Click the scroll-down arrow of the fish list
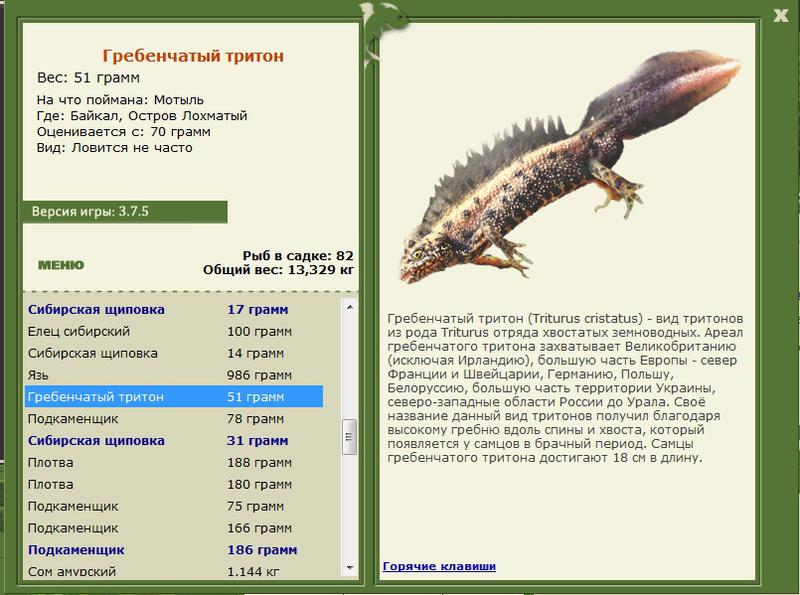800x595 pixels. 350,567
